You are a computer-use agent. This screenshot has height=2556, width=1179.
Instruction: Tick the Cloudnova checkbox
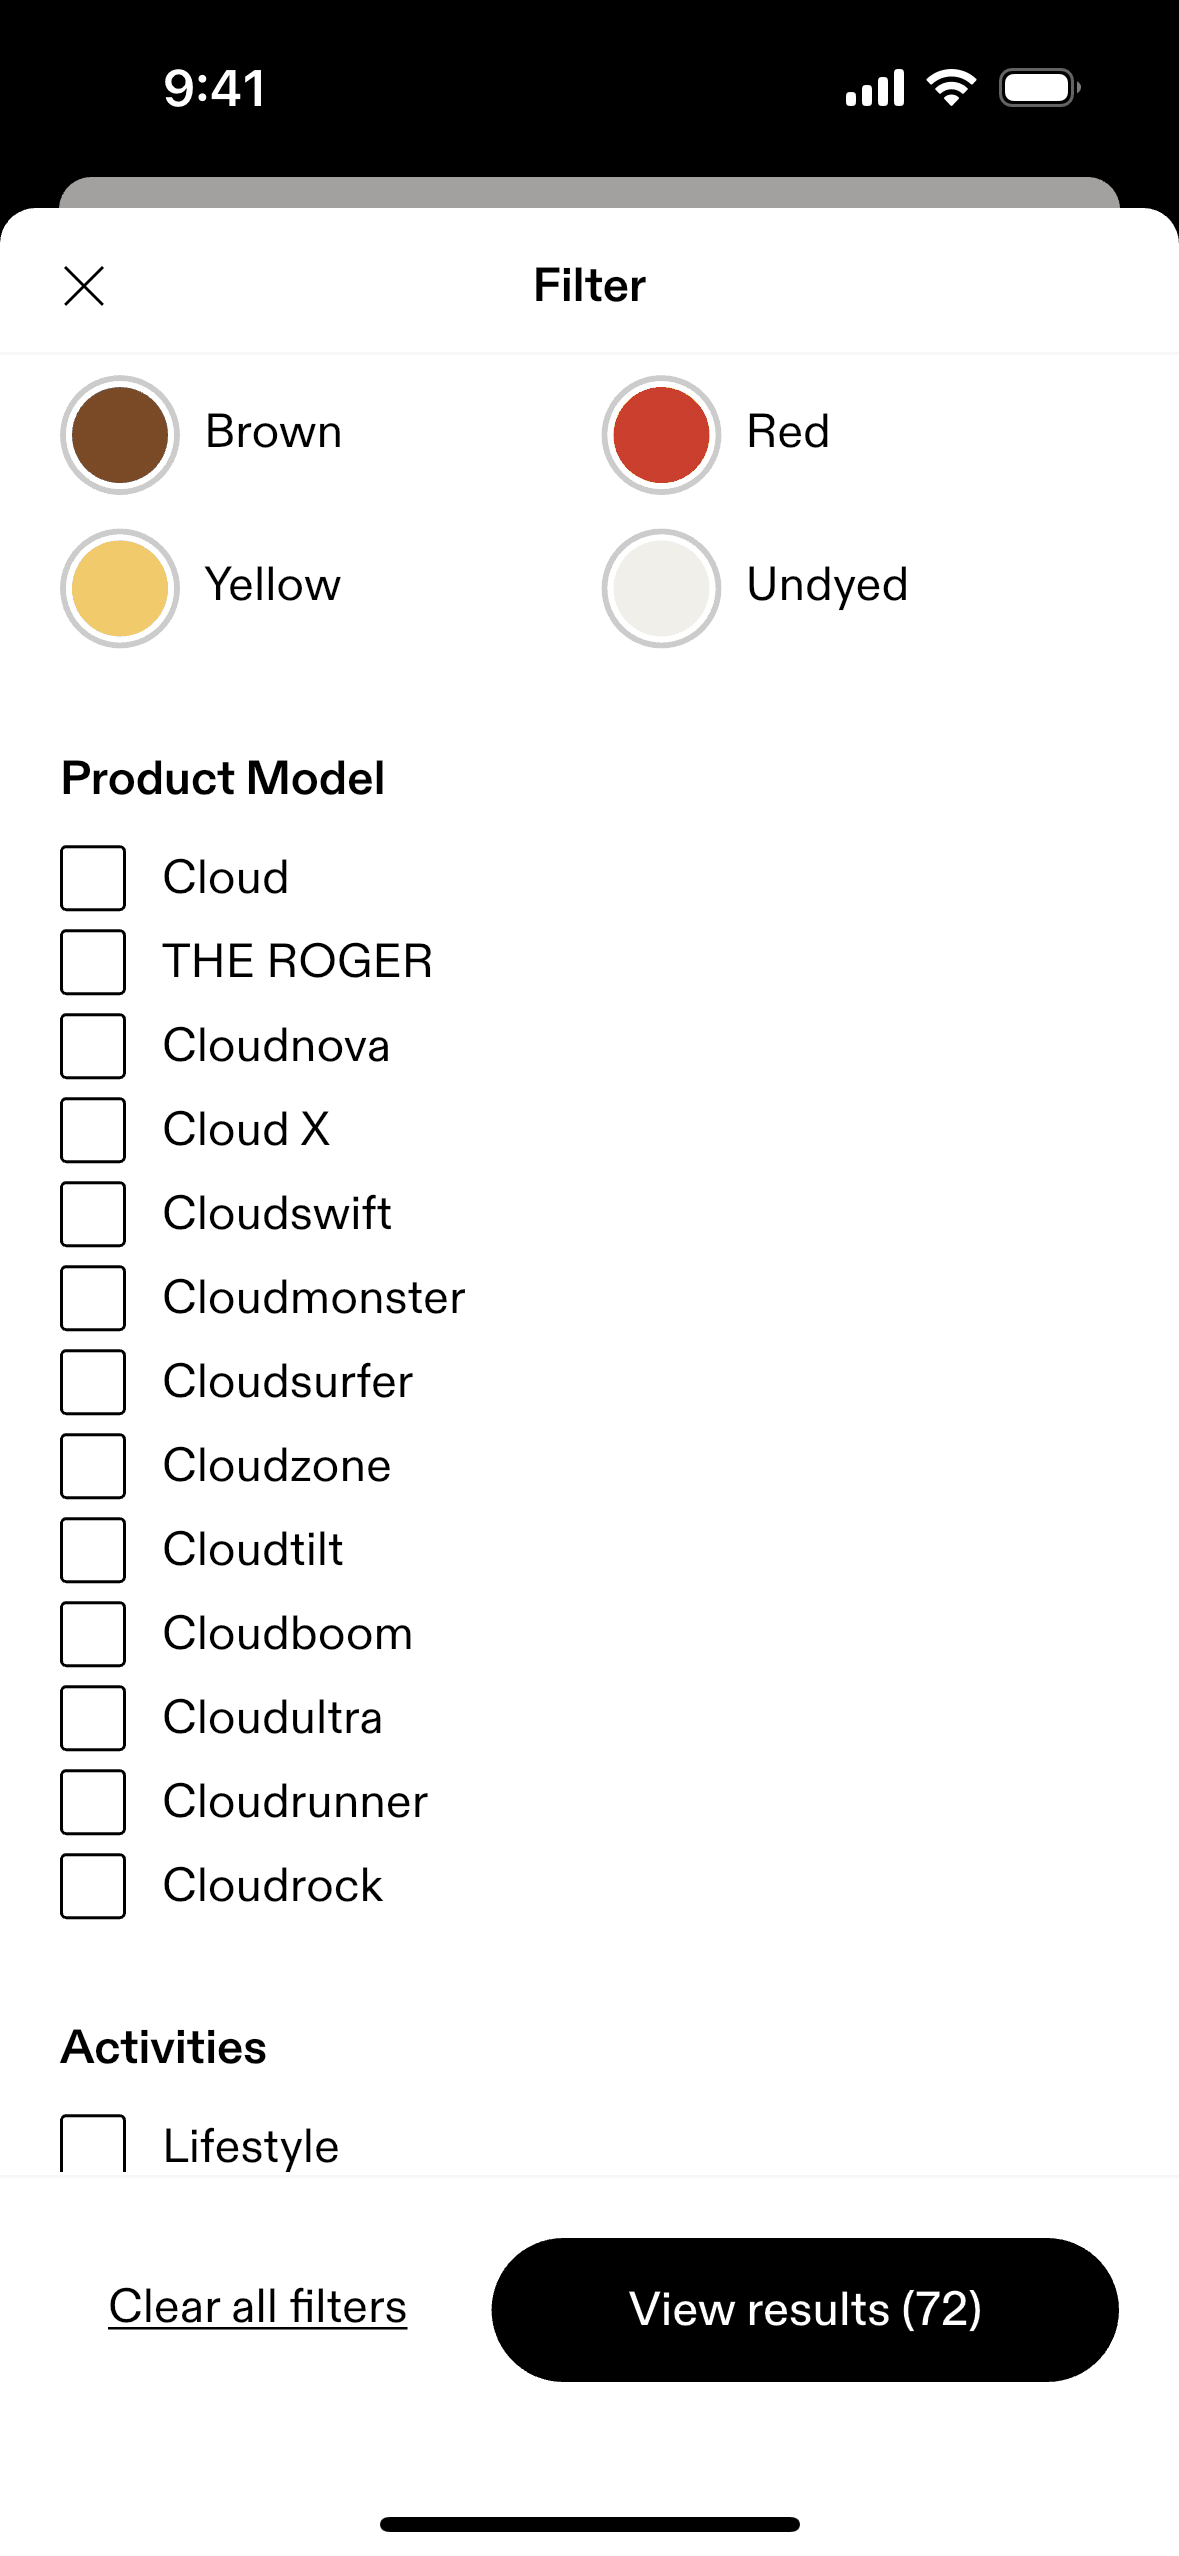[x=93, y=1046]
